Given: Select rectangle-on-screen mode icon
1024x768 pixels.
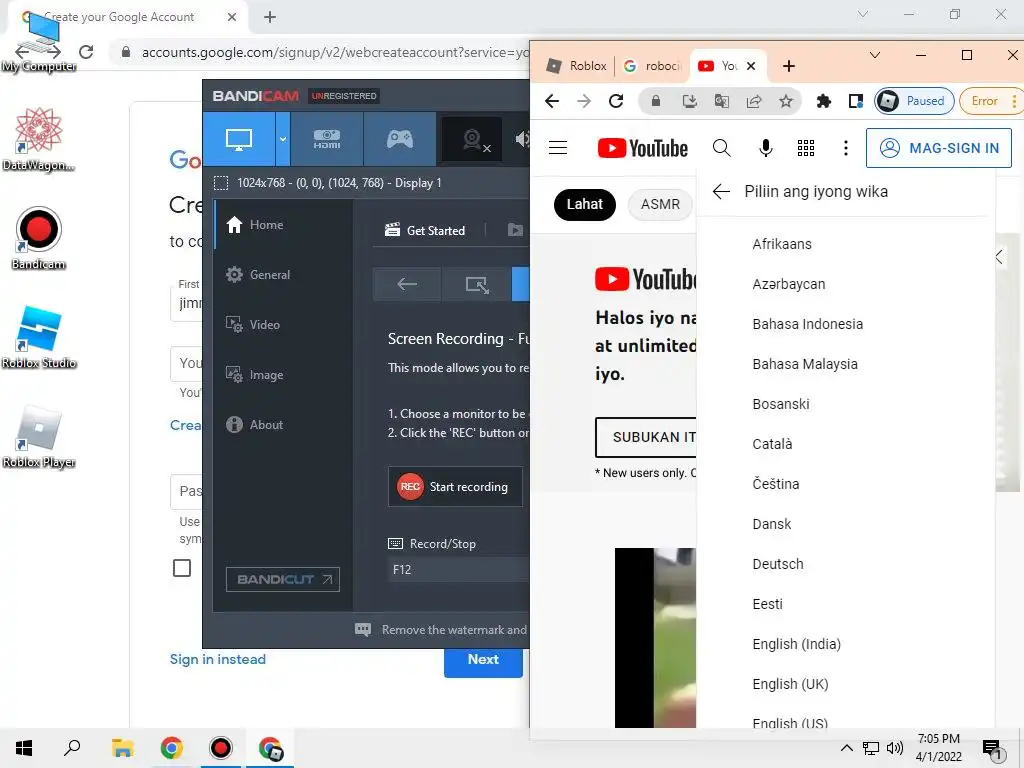Looking at the screenshot, I should [477, 284].
